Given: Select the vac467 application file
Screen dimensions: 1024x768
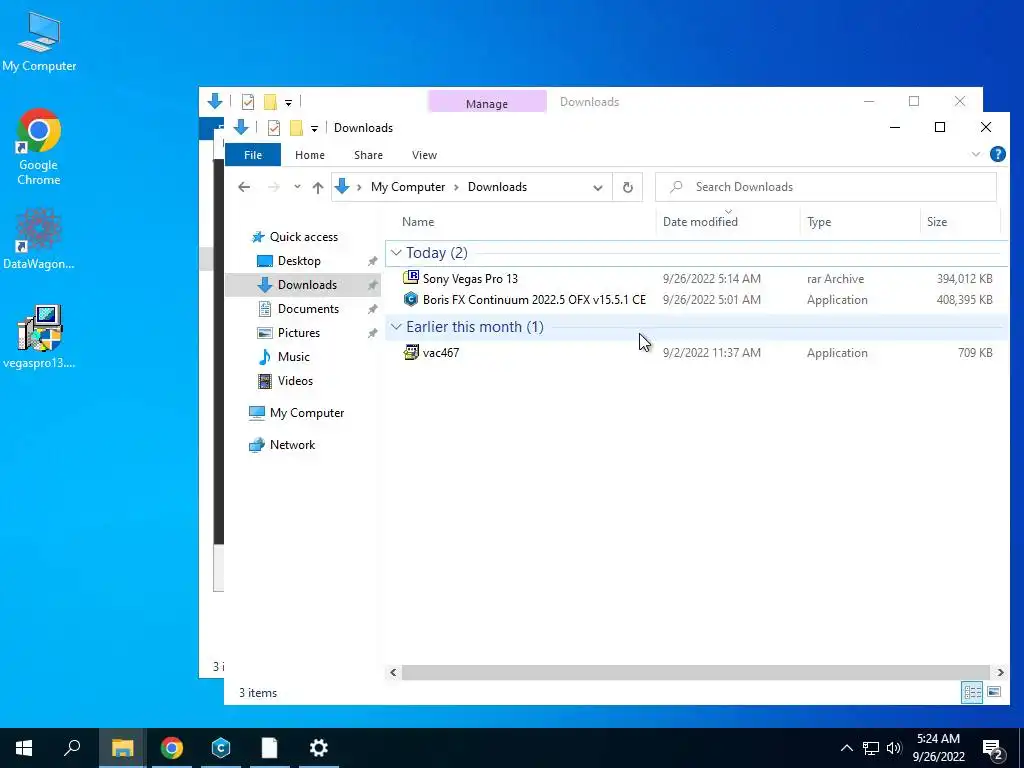Looking at the screenshot, I should click(696, 353).
